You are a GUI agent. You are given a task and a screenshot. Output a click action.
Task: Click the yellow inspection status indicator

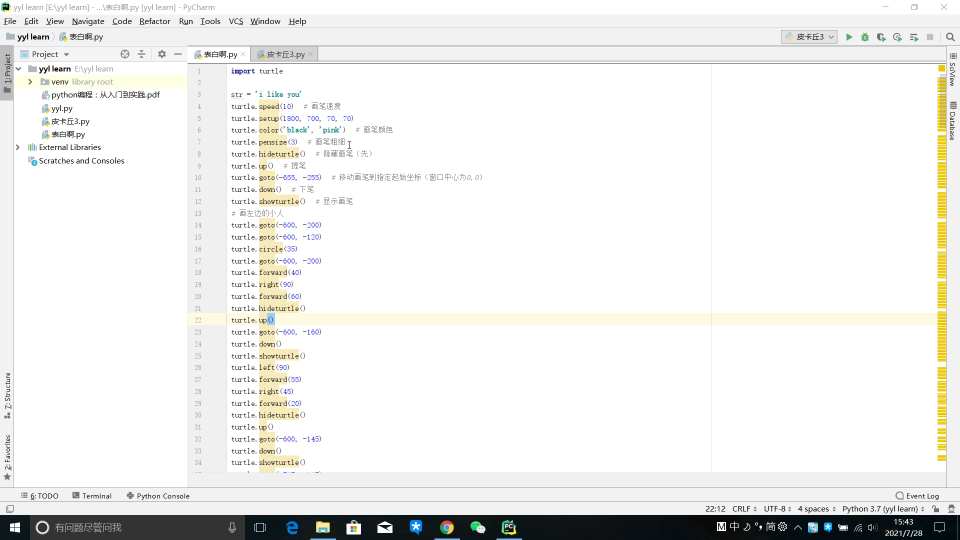pyautogui.click(x=942, y=69)
